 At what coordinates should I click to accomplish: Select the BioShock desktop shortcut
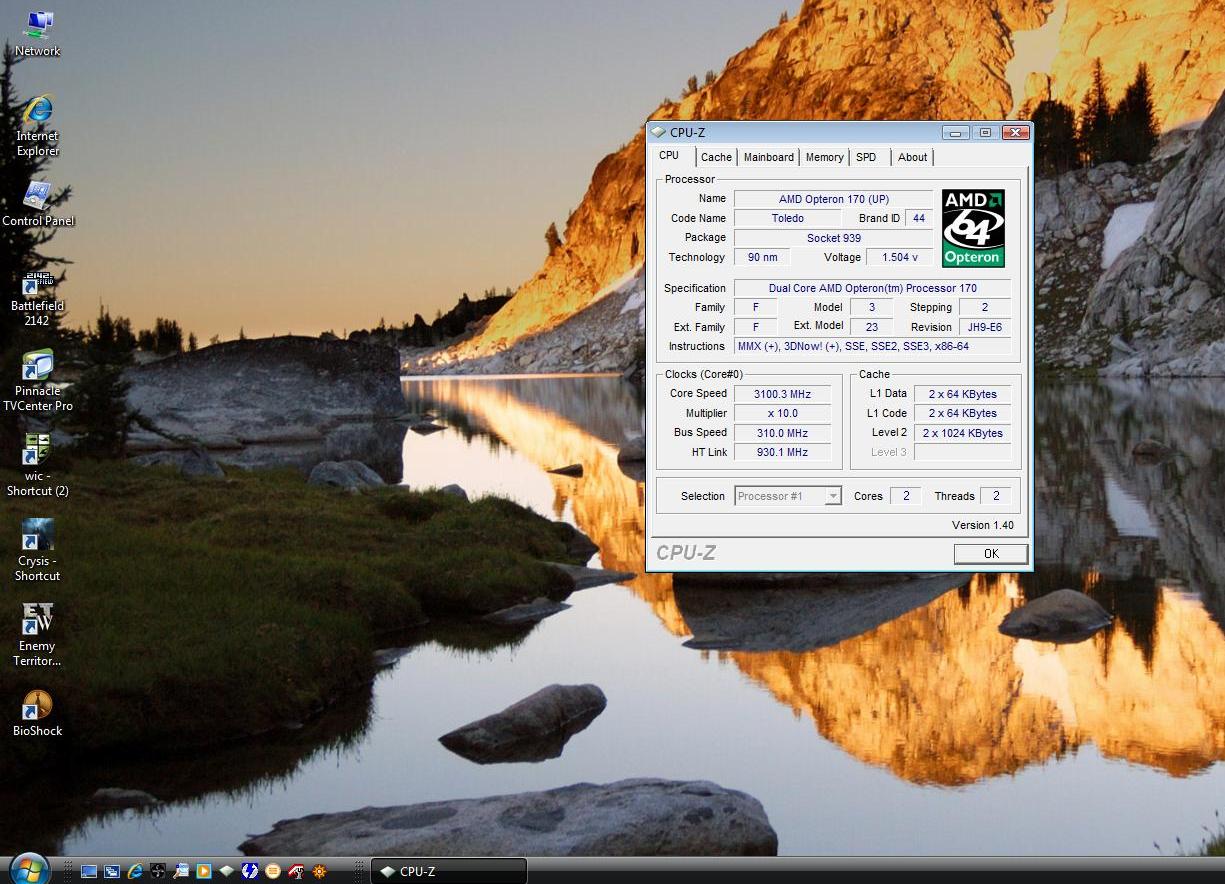37,713
